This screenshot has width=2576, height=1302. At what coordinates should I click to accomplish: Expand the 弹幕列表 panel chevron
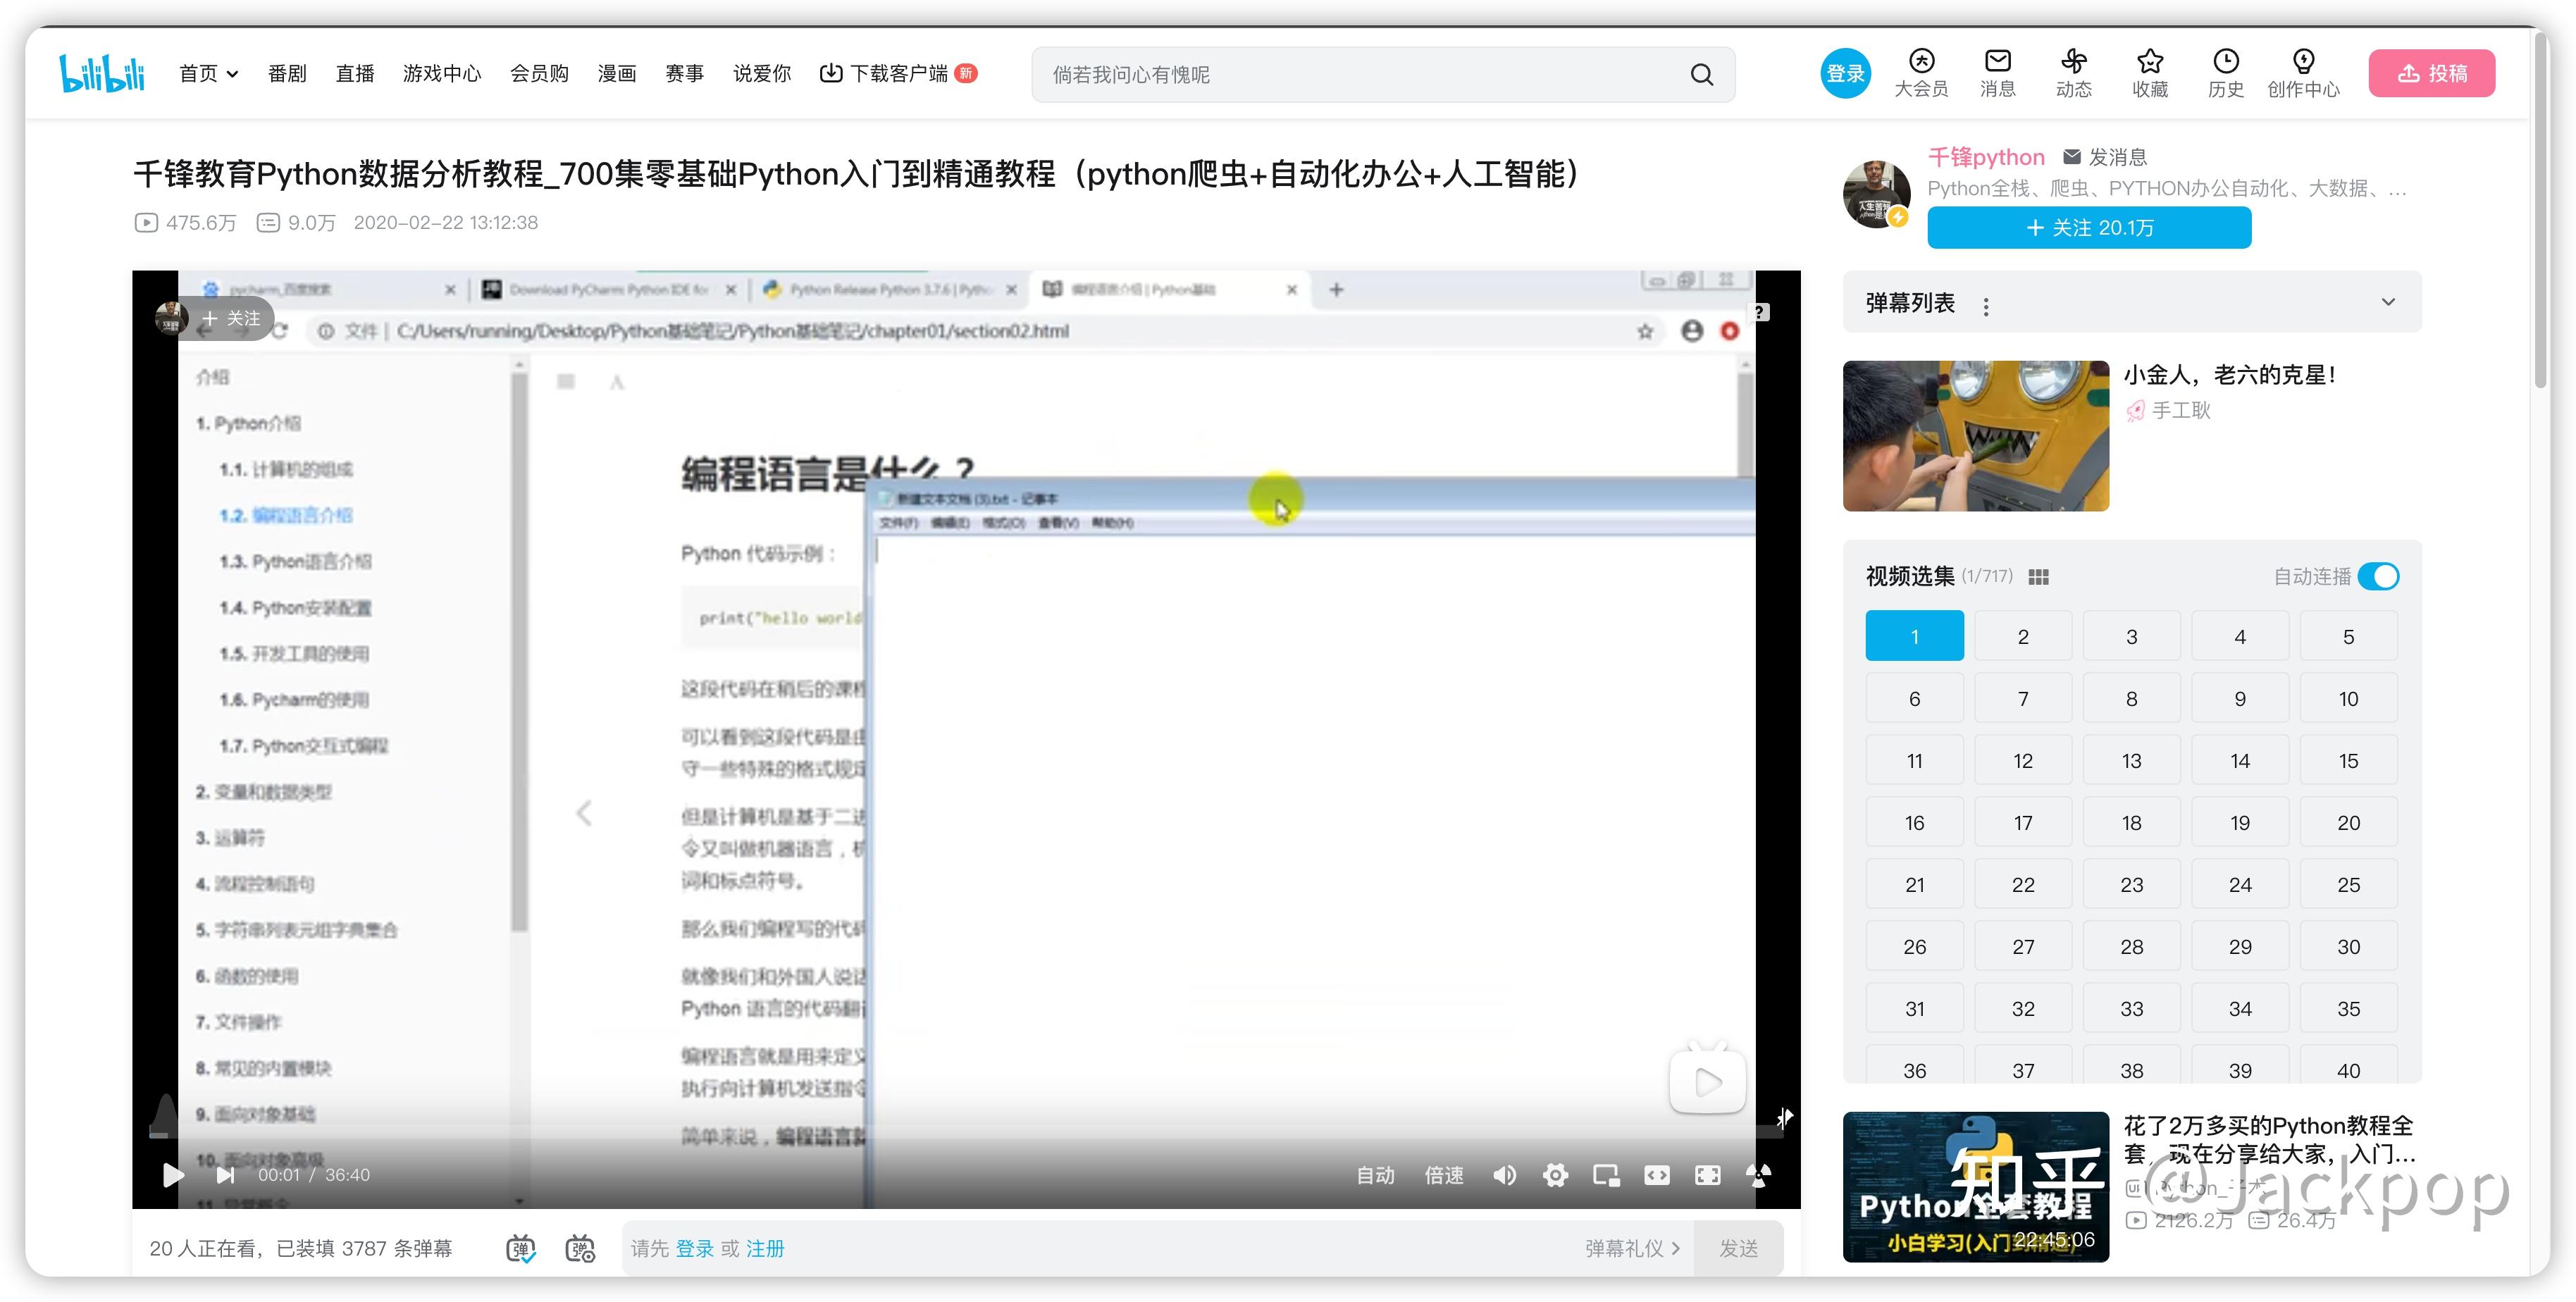tap(2388, 302)
